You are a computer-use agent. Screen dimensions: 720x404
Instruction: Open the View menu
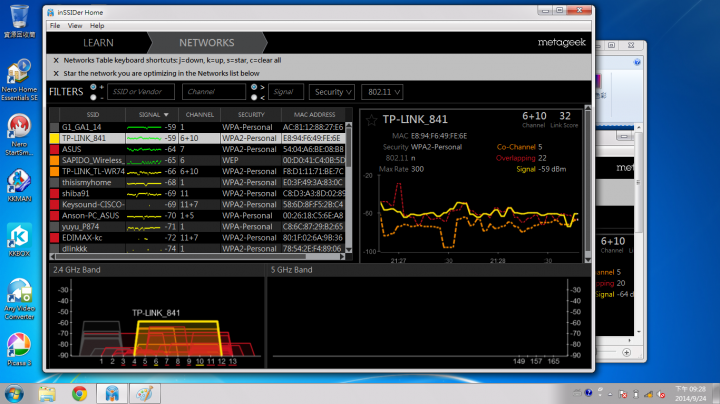pyautogui.click(x=75, y=26)
